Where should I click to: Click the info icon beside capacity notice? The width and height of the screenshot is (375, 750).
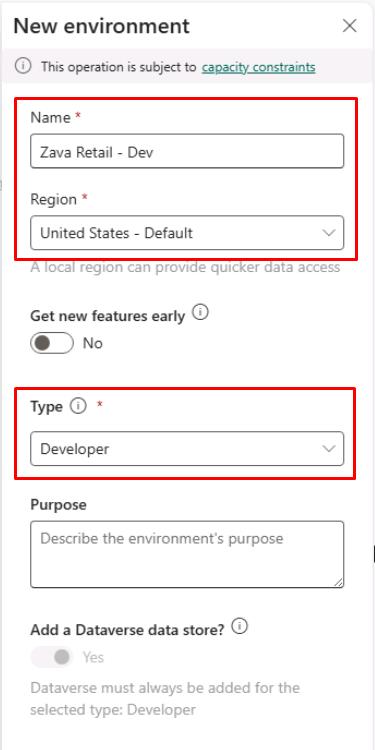[23, 66]
